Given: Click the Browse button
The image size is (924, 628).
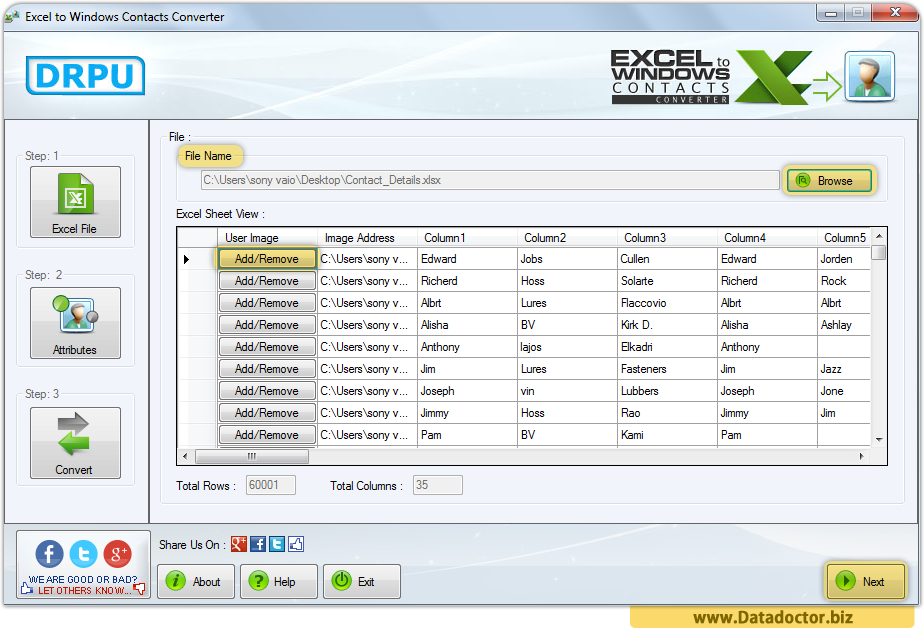Looking at the screenshot, I should point(829,181).
